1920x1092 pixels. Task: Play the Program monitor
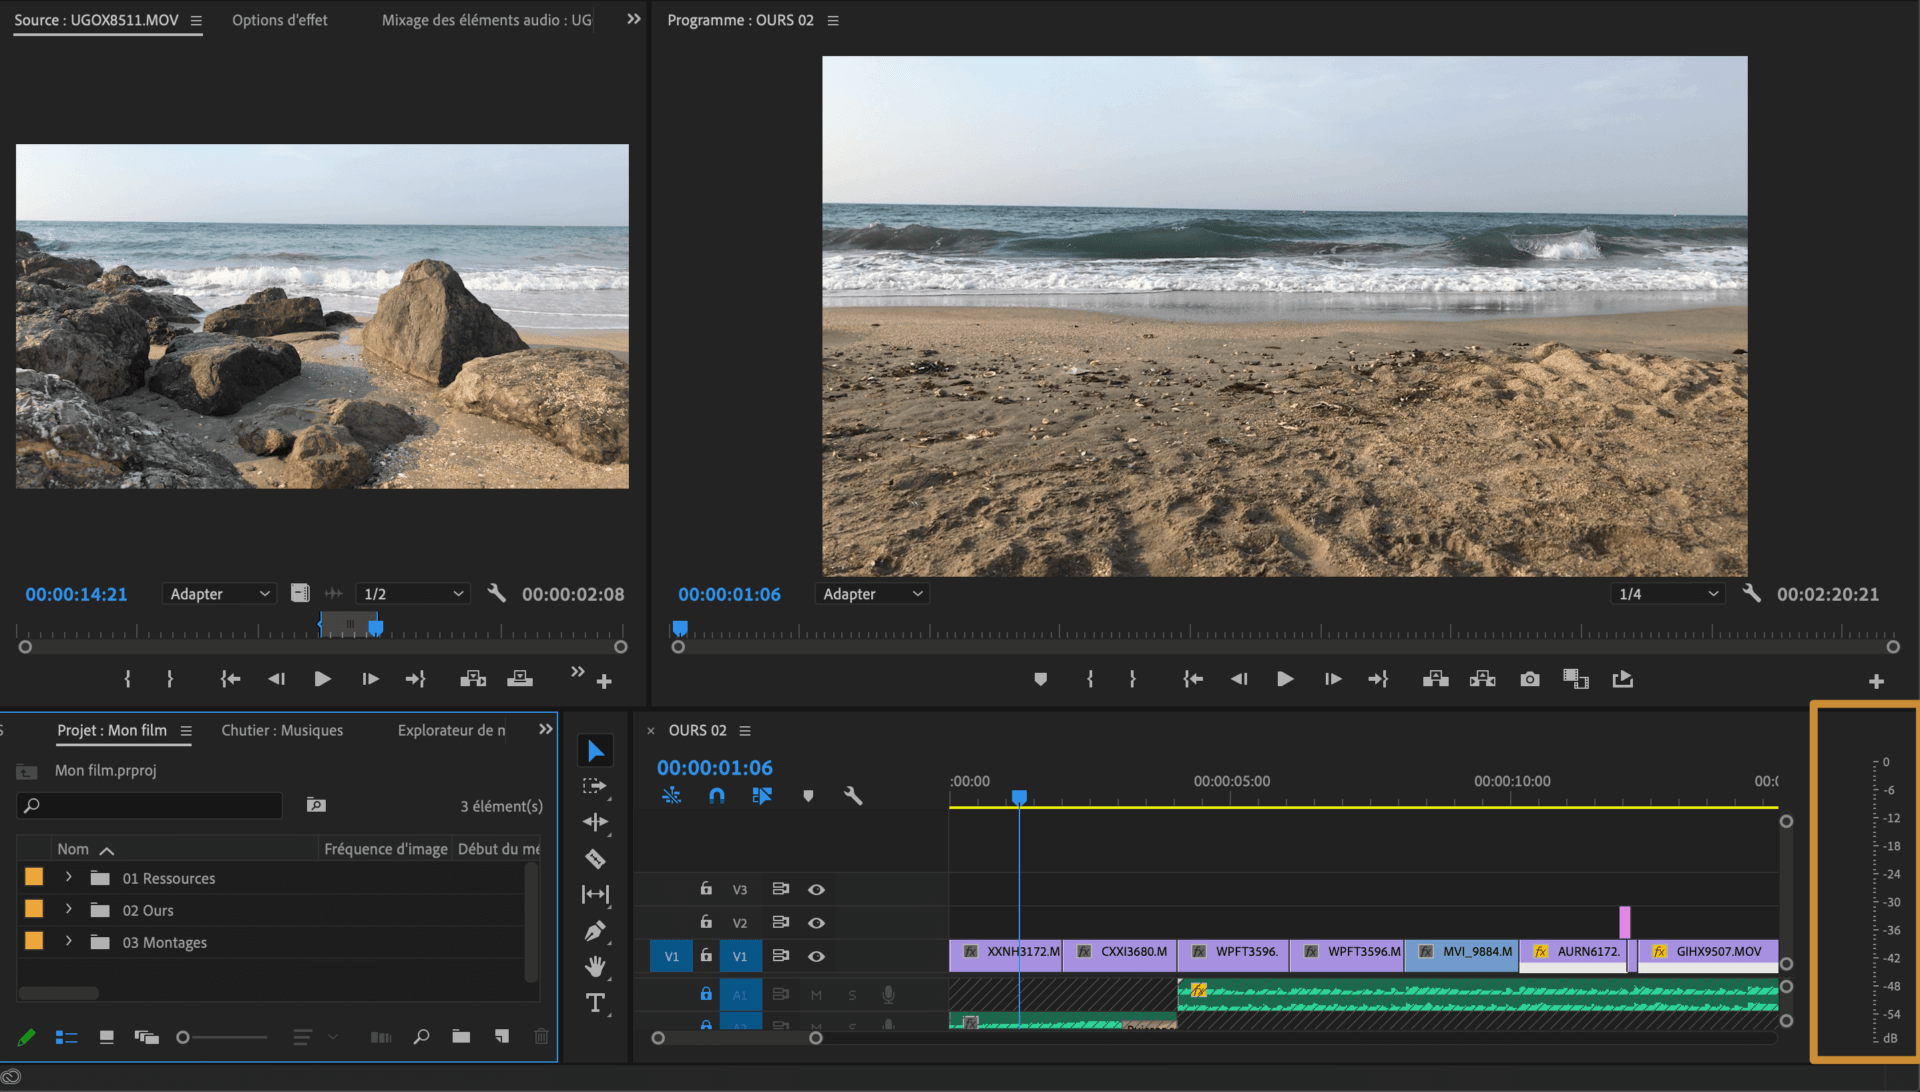pyautogui.click(x=1285, y=679)
